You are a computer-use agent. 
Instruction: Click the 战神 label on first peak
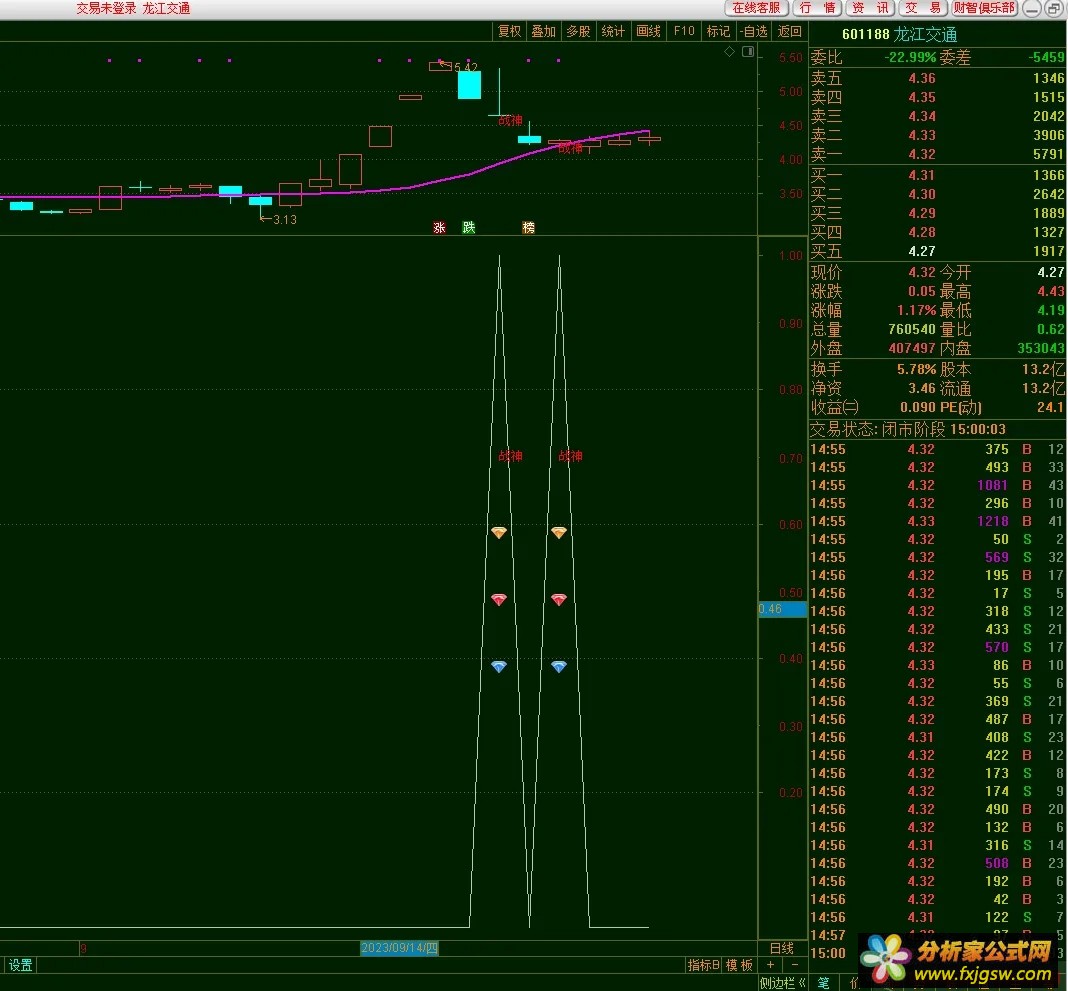coord(510,456)
